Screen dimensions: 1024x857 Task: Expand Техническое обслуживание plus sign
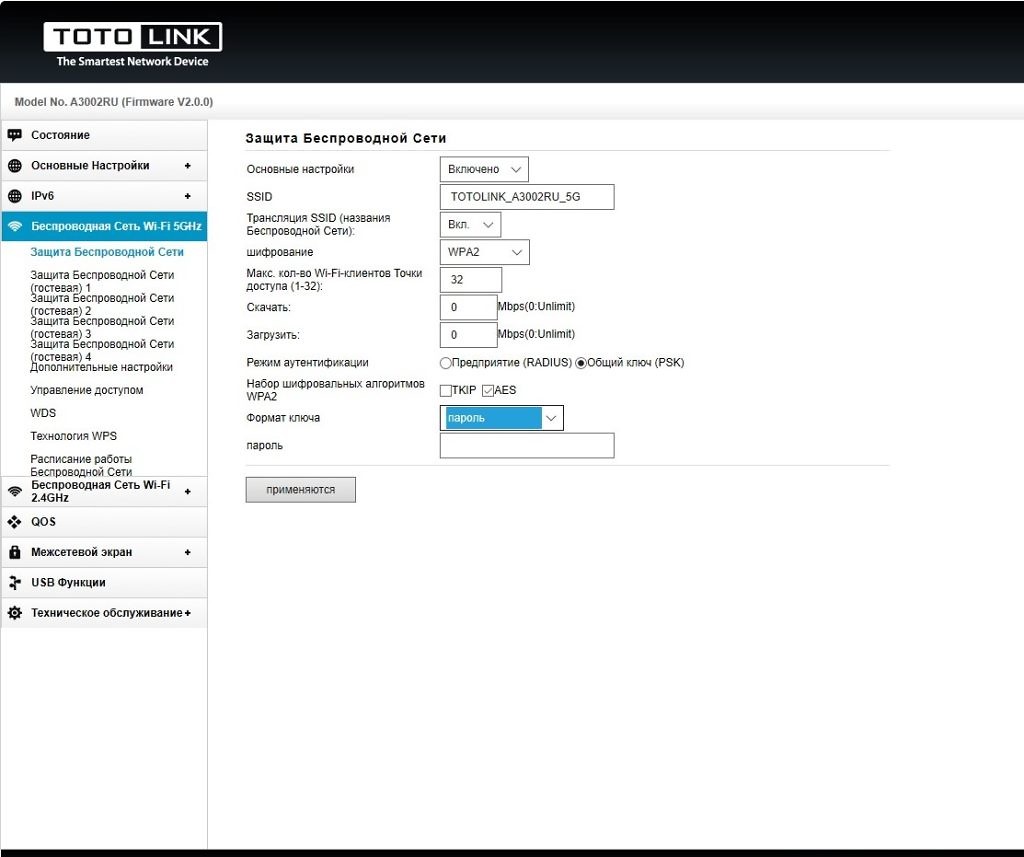(187, 613)
